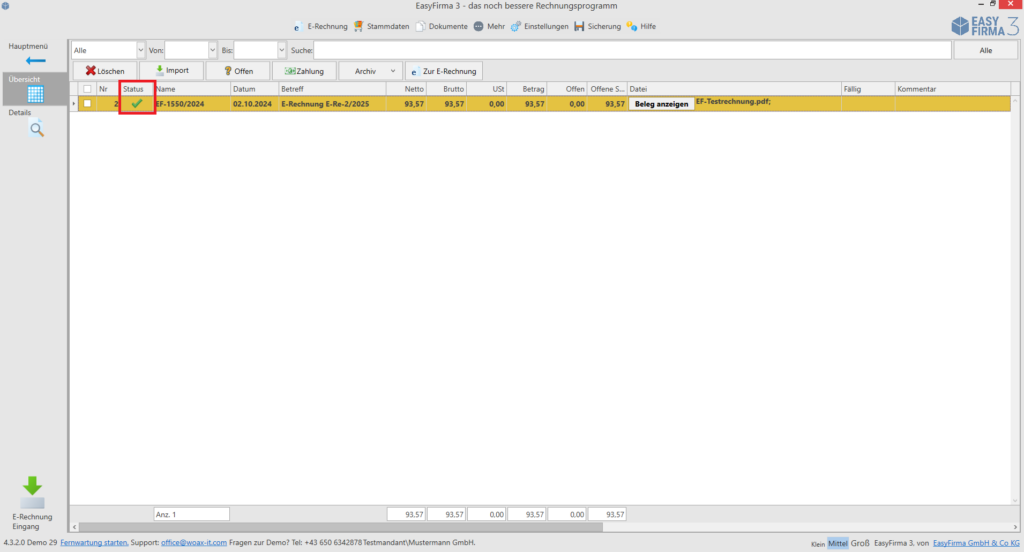Click the right arrow of horizontal scrollbar
Viewport: 1024px width, 552px height.
pos(1015,527)
